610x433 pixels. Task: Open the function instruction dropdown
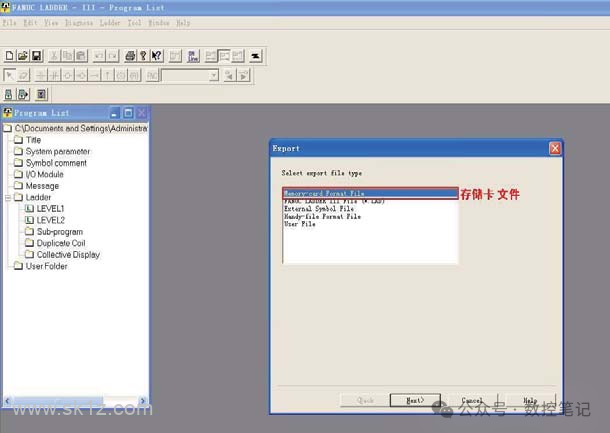(214, 75)
